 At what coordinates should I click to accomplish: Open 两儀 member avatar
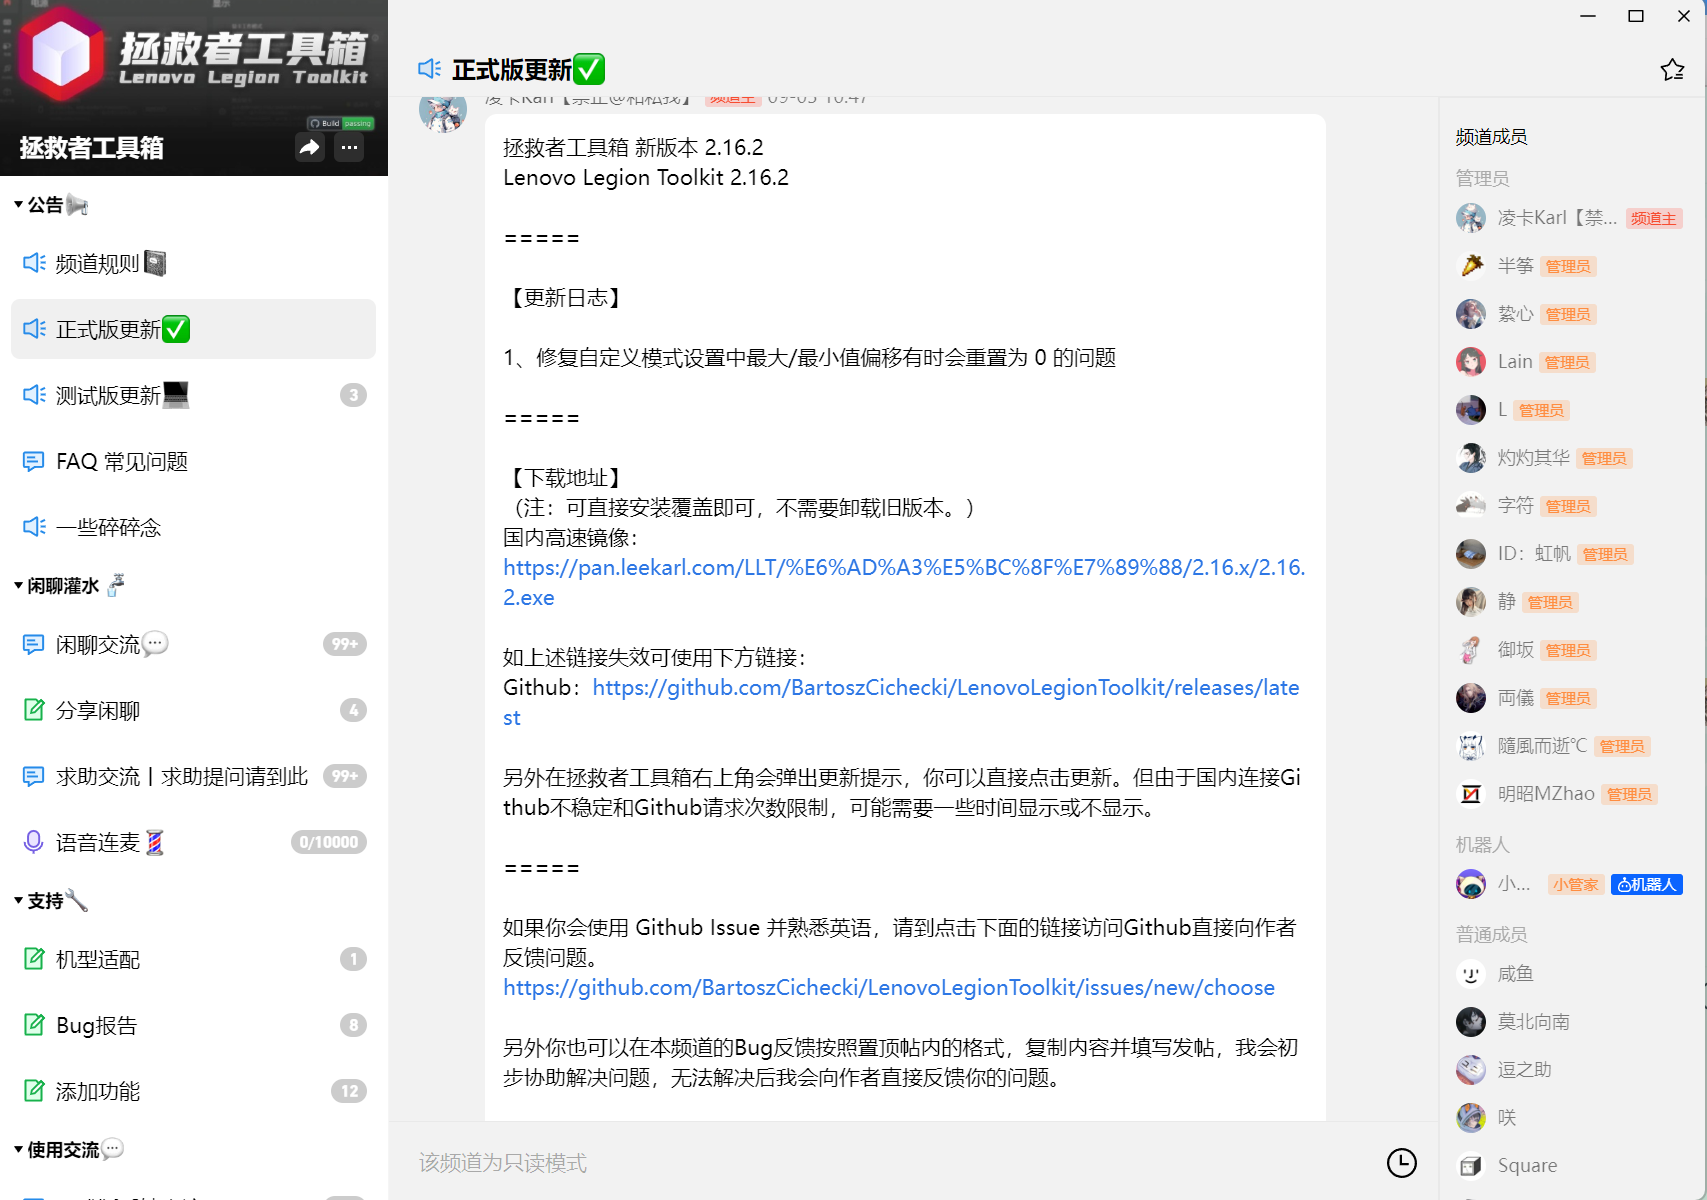point(1471,698)
